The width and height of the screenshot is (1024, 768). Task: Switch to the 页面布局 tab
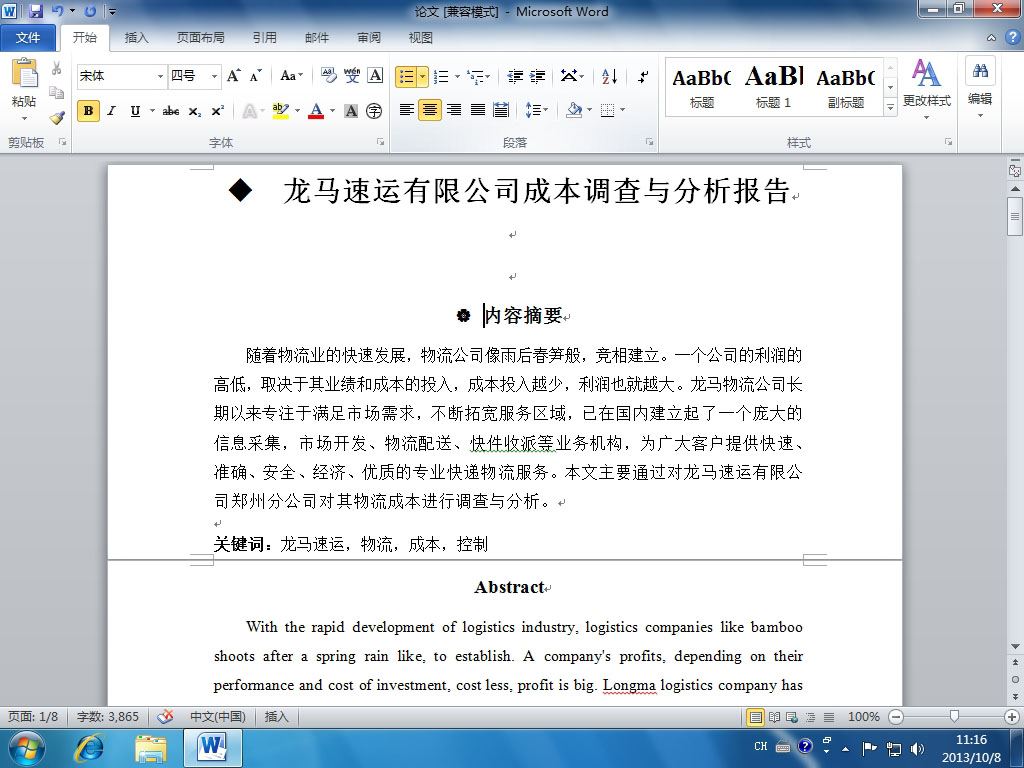click(x=200, y=38)
